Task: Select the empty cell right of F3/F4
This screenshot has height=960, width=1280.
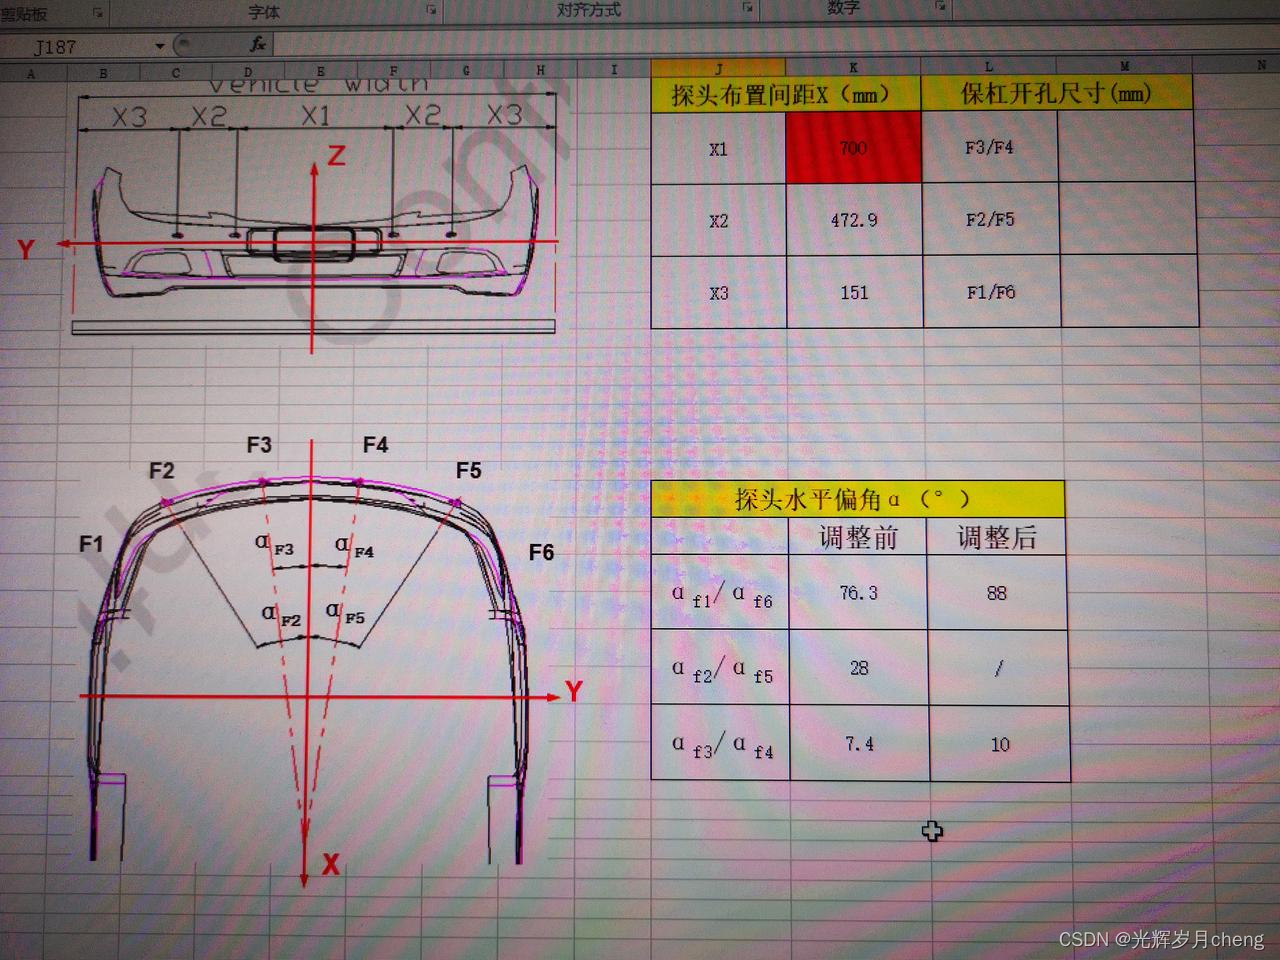Action: (x=1126, y=146)
